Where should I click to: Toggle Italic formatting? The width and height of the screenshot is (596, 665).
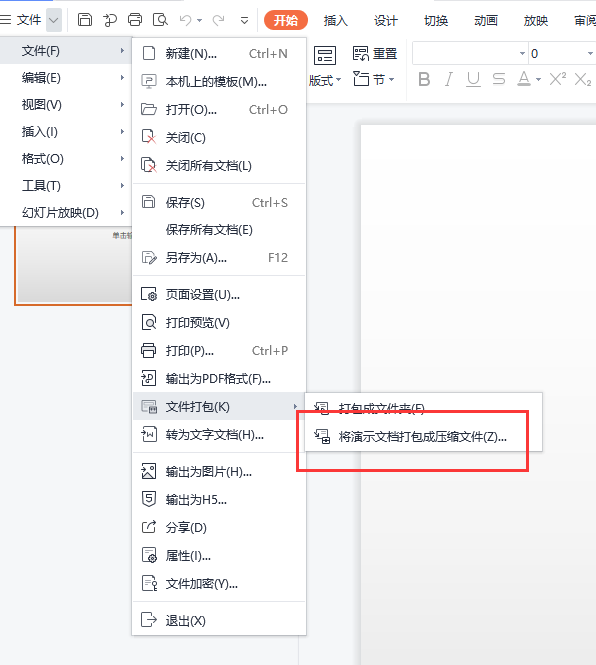449,79
